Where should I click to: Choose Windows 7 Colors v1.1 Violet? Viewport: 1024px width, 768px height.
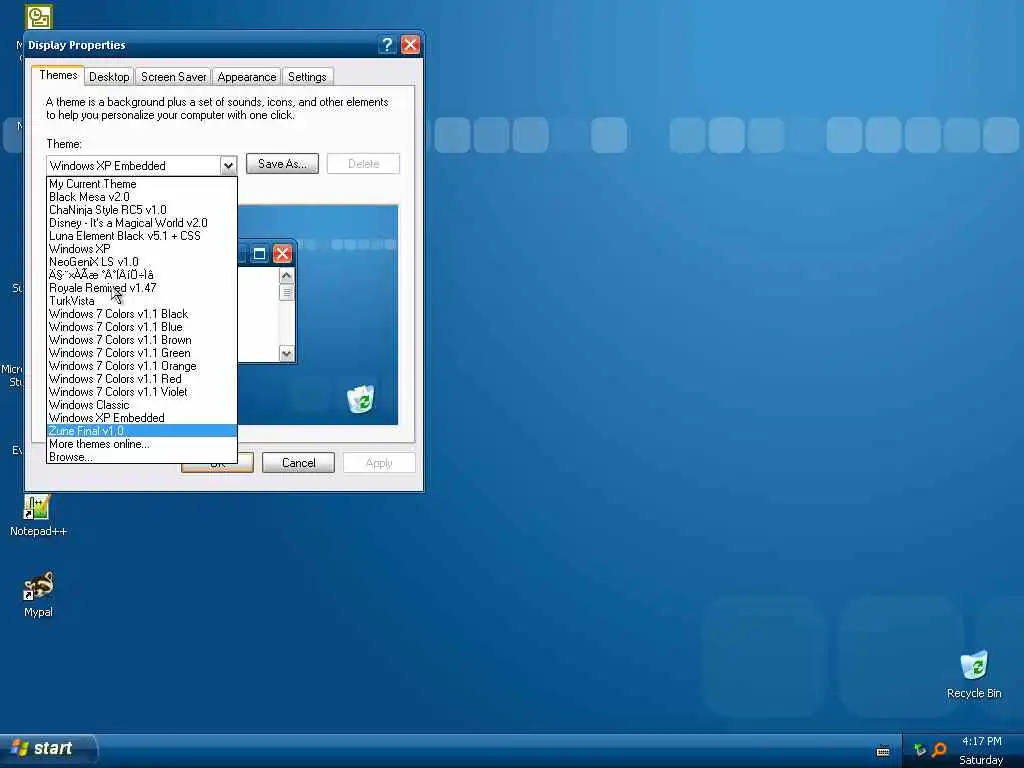point(142,392)
